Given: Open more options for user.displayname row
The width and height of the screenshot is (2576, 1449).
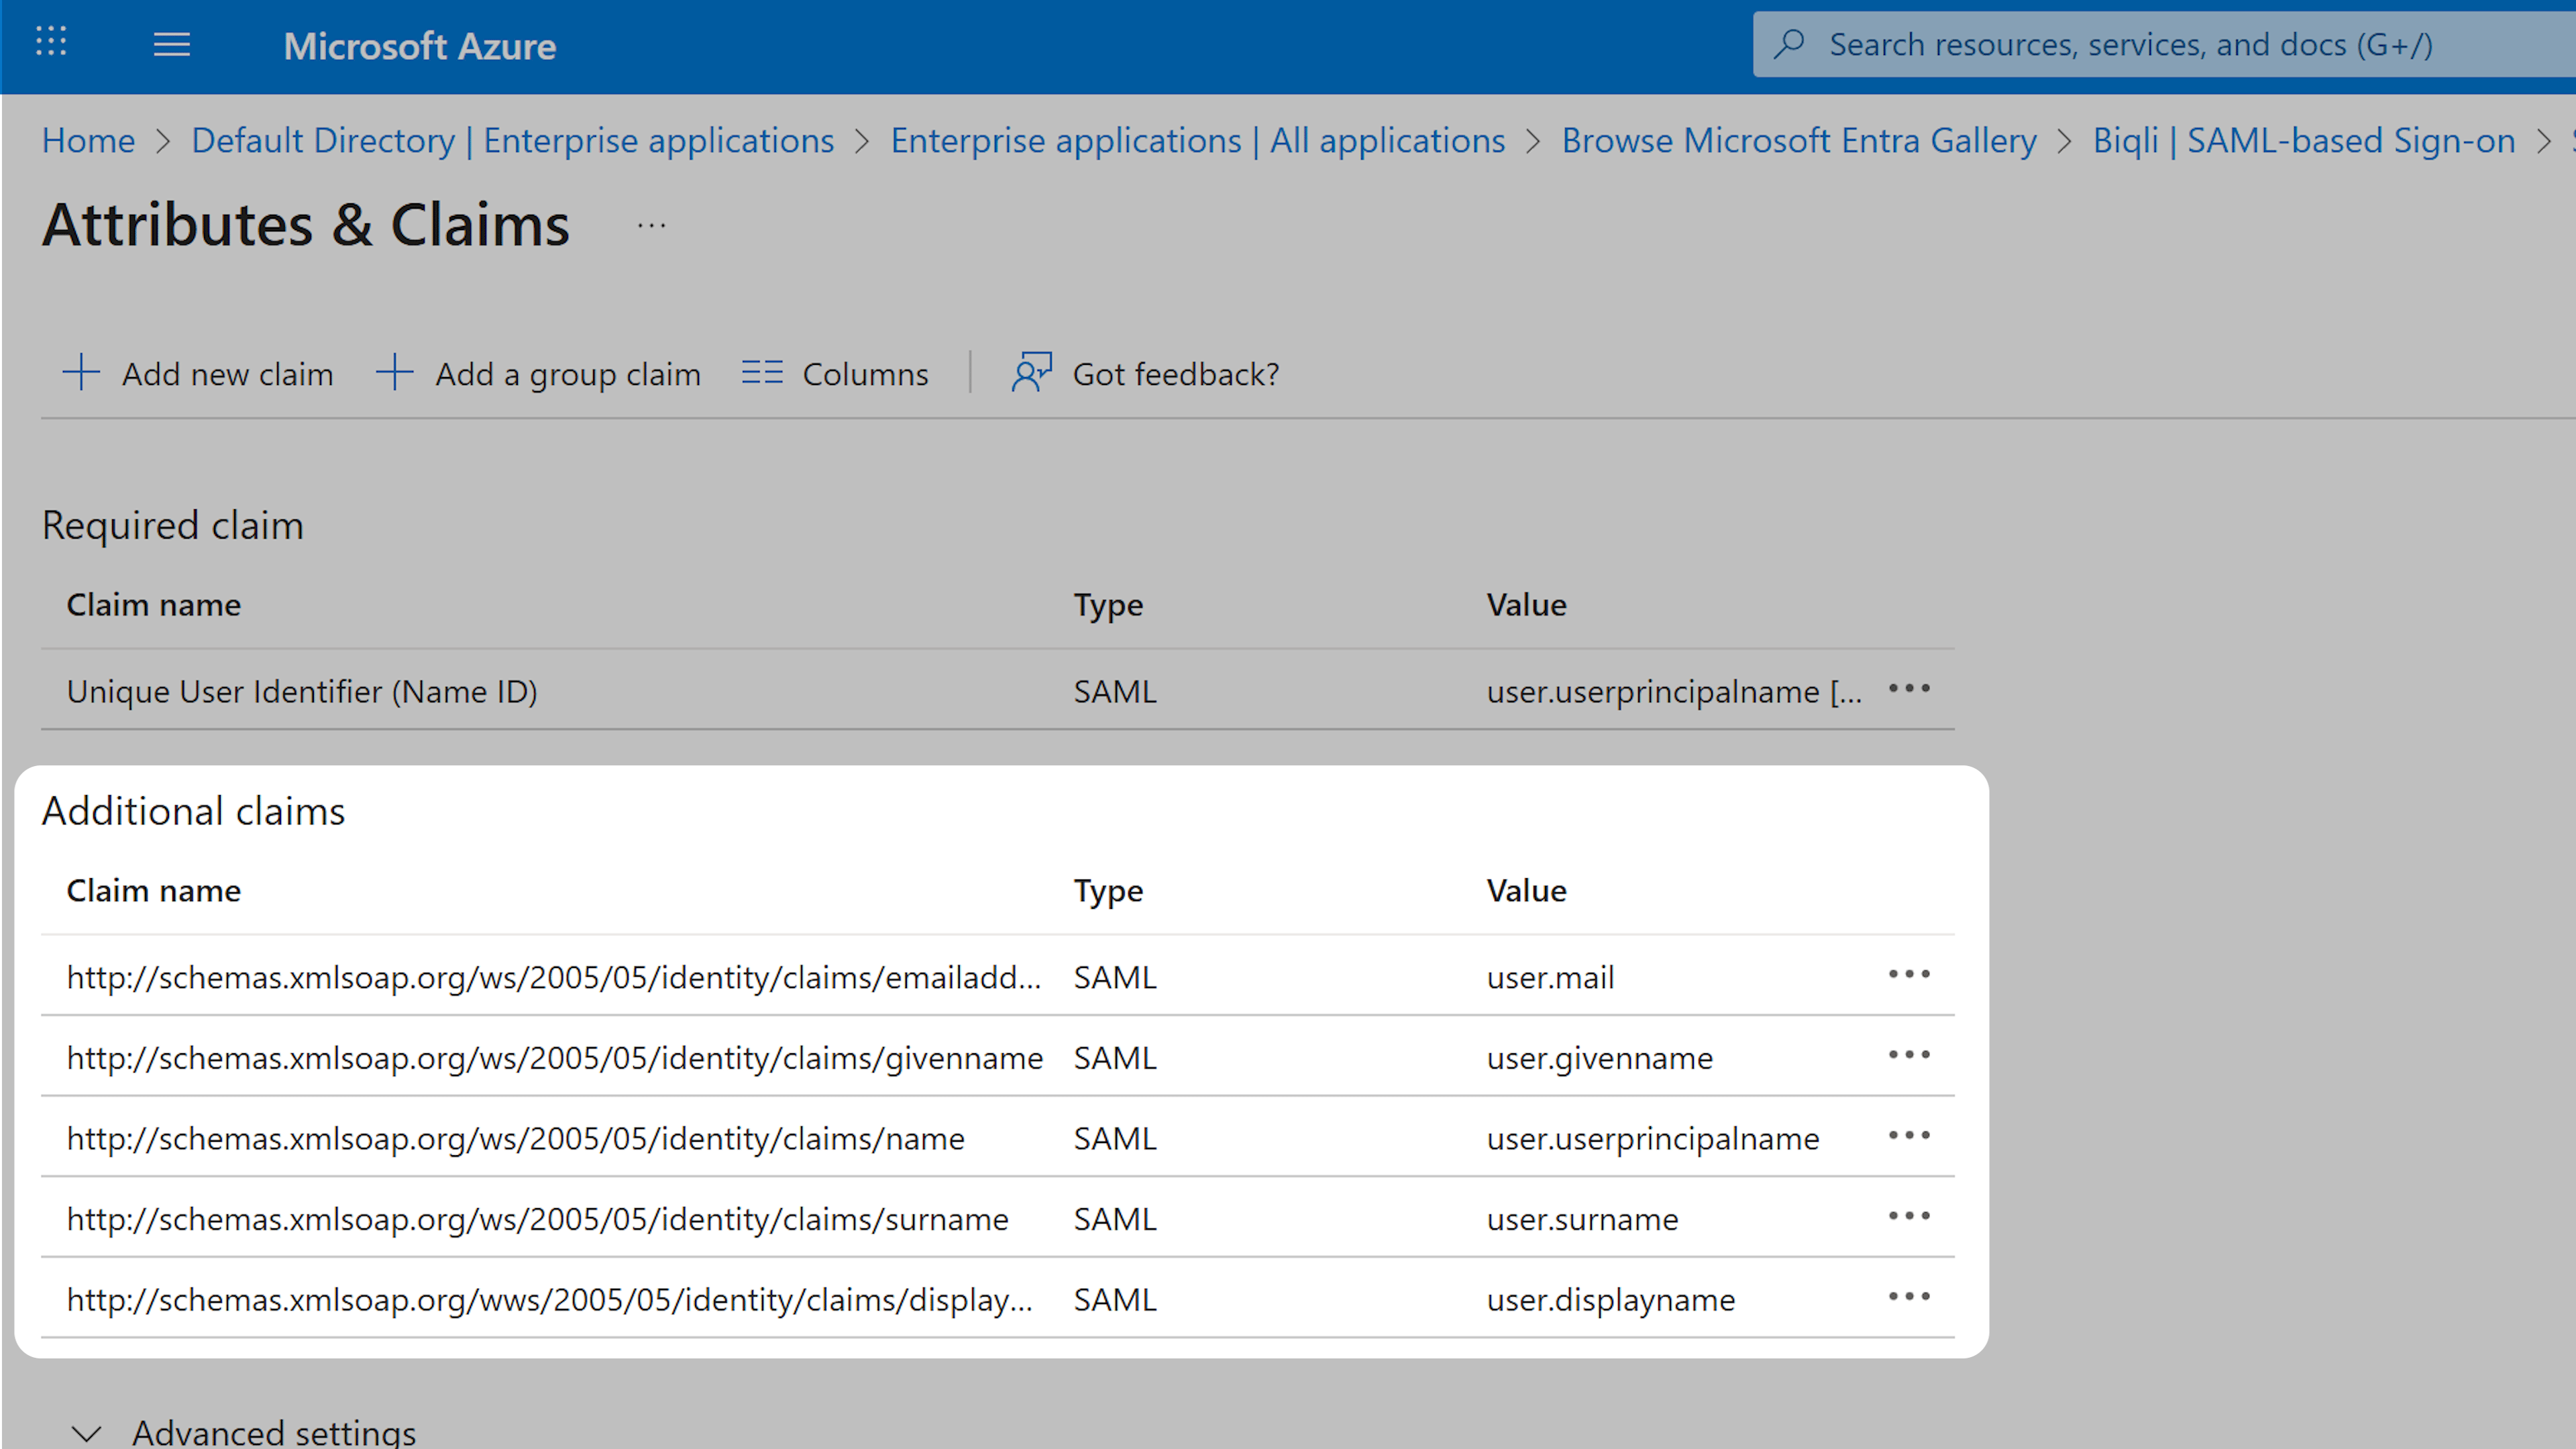Looking at the screenshot, I should pyautogui.click(x=1909, y=1298).
